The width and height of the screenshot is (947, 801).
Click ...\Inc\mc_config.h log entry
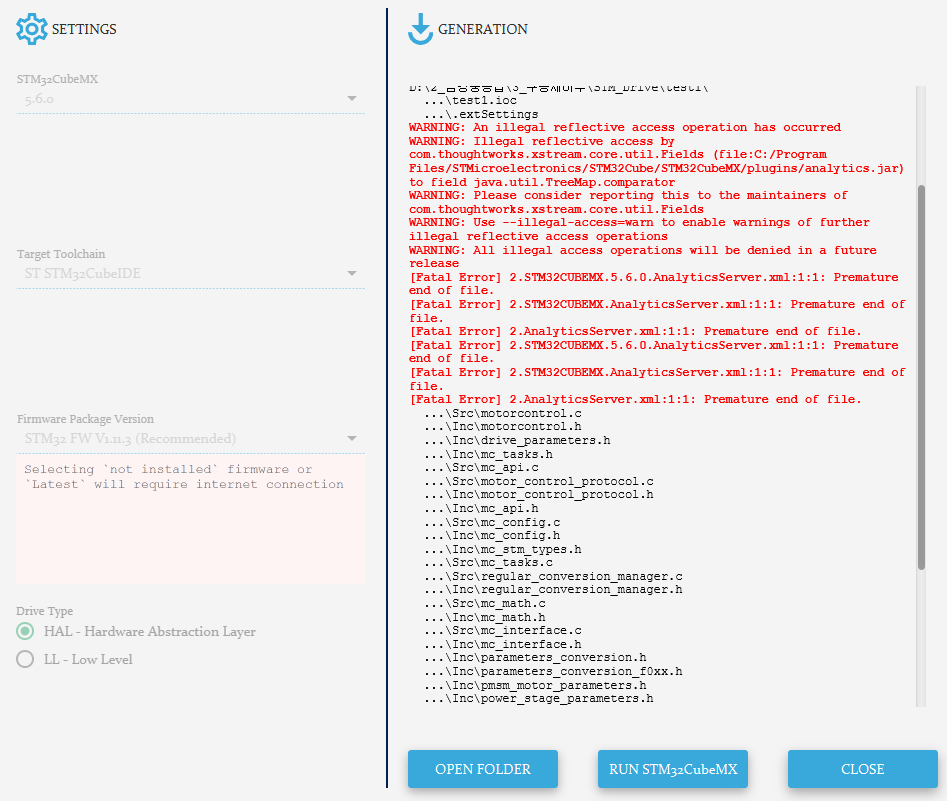click(492, 536)
